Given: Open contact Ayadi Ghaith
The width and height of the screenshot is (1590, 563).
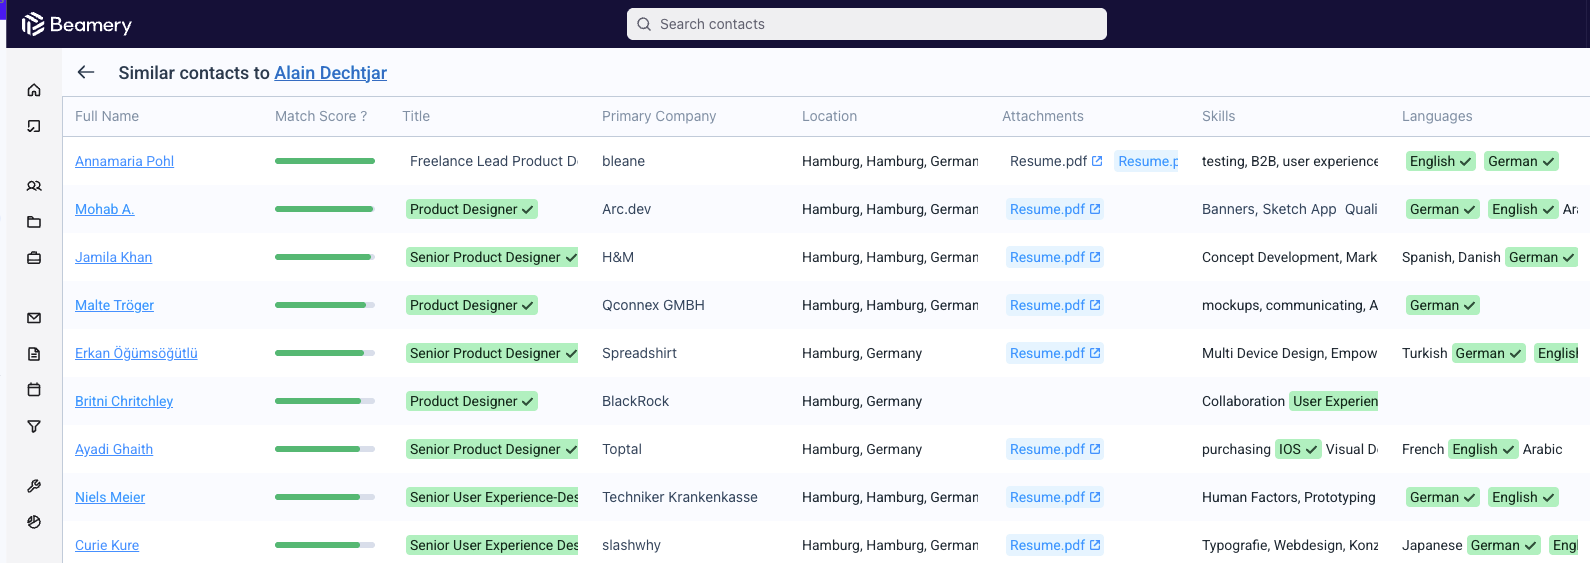Looking at the screenshot, I should [x=114, y=449].
